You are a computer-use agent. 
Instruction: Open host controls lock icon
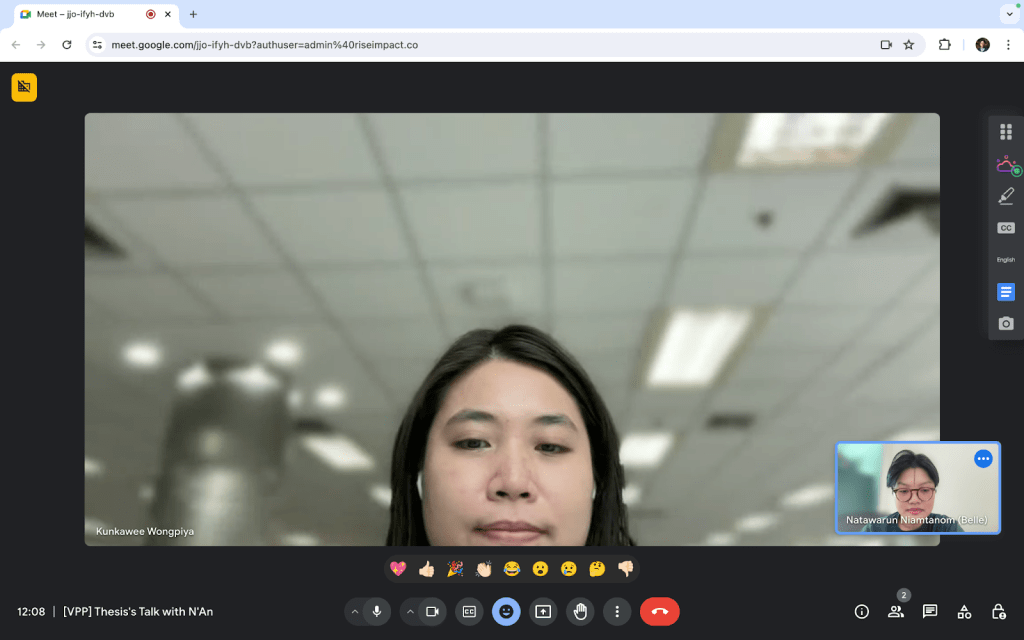point(998,611)
